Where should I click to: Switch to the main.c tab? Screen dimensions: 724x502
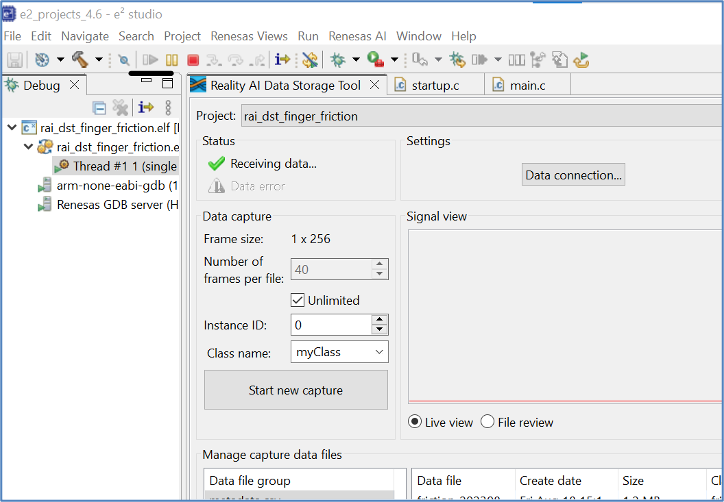click(x=527, y=85)
